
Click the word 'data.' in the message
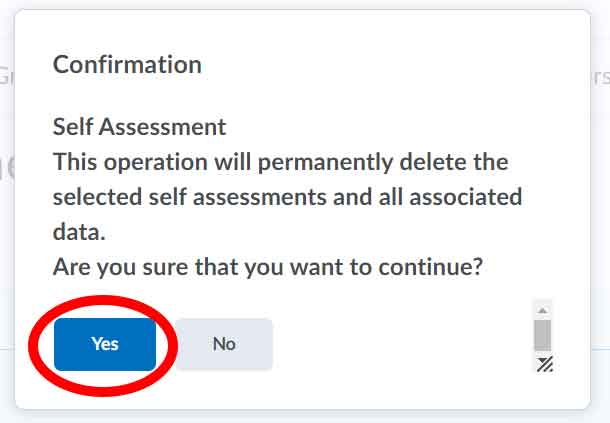click(78, 232)
